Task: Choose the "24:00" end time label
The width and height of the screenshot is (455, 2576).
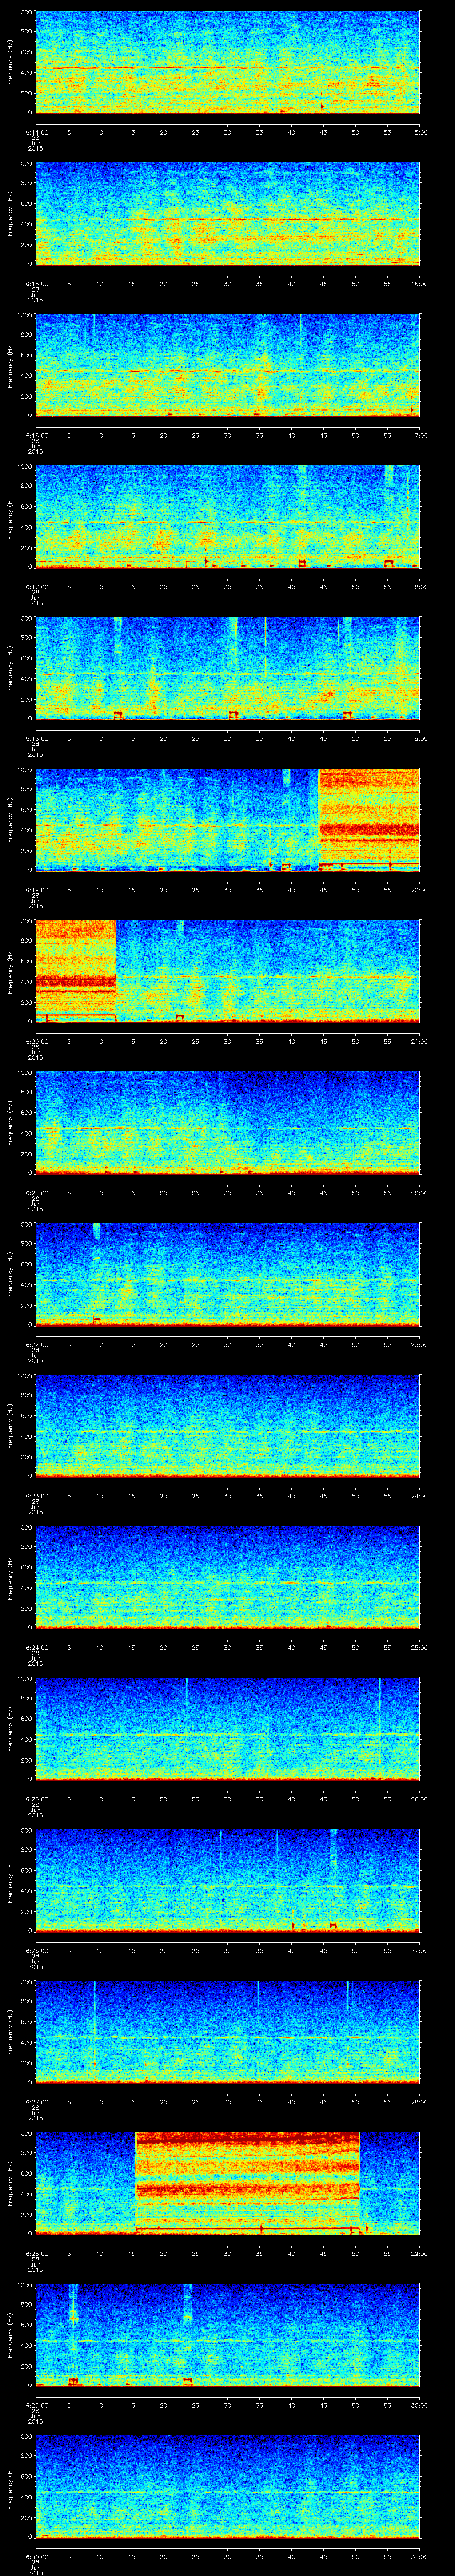Action: 419,1496
